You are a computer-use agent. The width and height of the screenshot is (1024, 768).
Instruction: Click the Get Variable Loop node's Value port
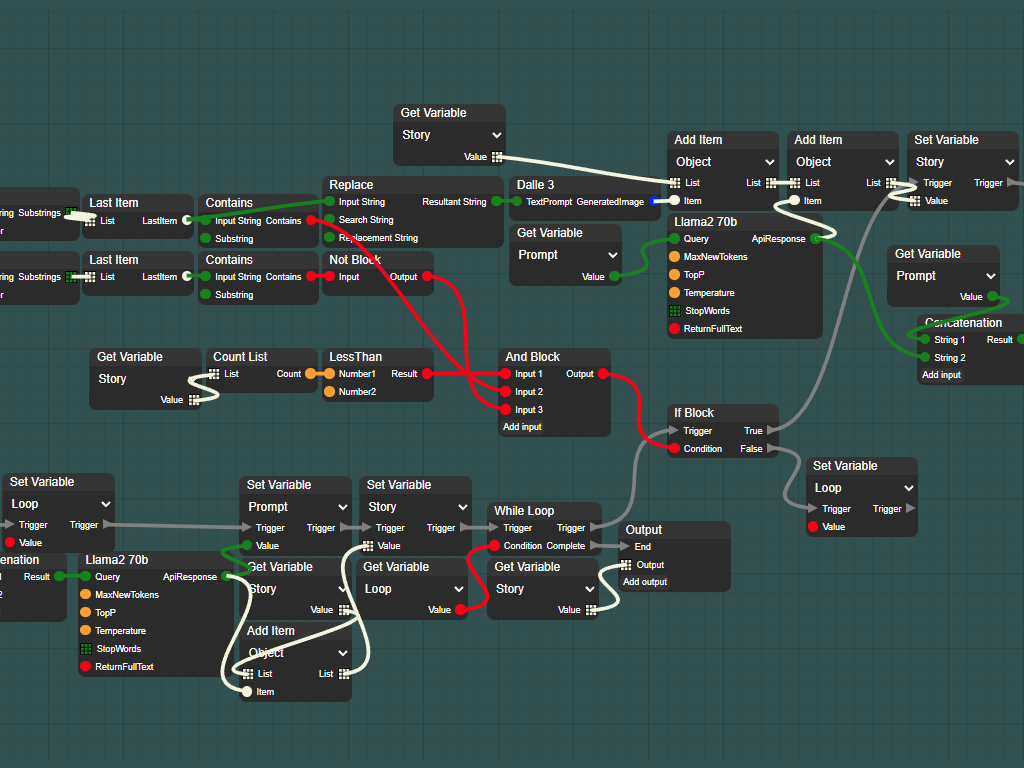(x=460, y=609)
